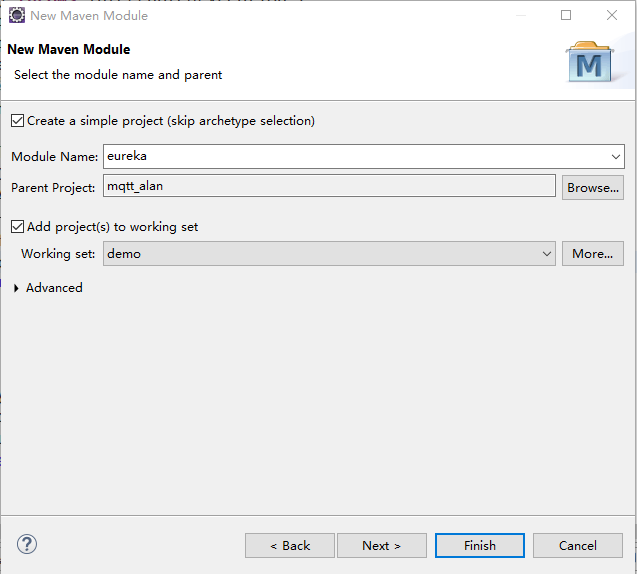This screenshot has height=574, width=637.
Task: Open the Module Name dropdown arrow
Action: coord(615,156)
